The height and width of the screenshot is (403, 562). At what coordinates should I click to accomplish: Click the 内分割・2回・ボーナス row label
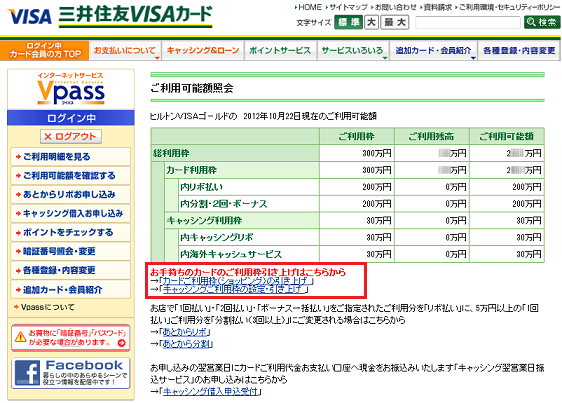(x=224, y=204)
